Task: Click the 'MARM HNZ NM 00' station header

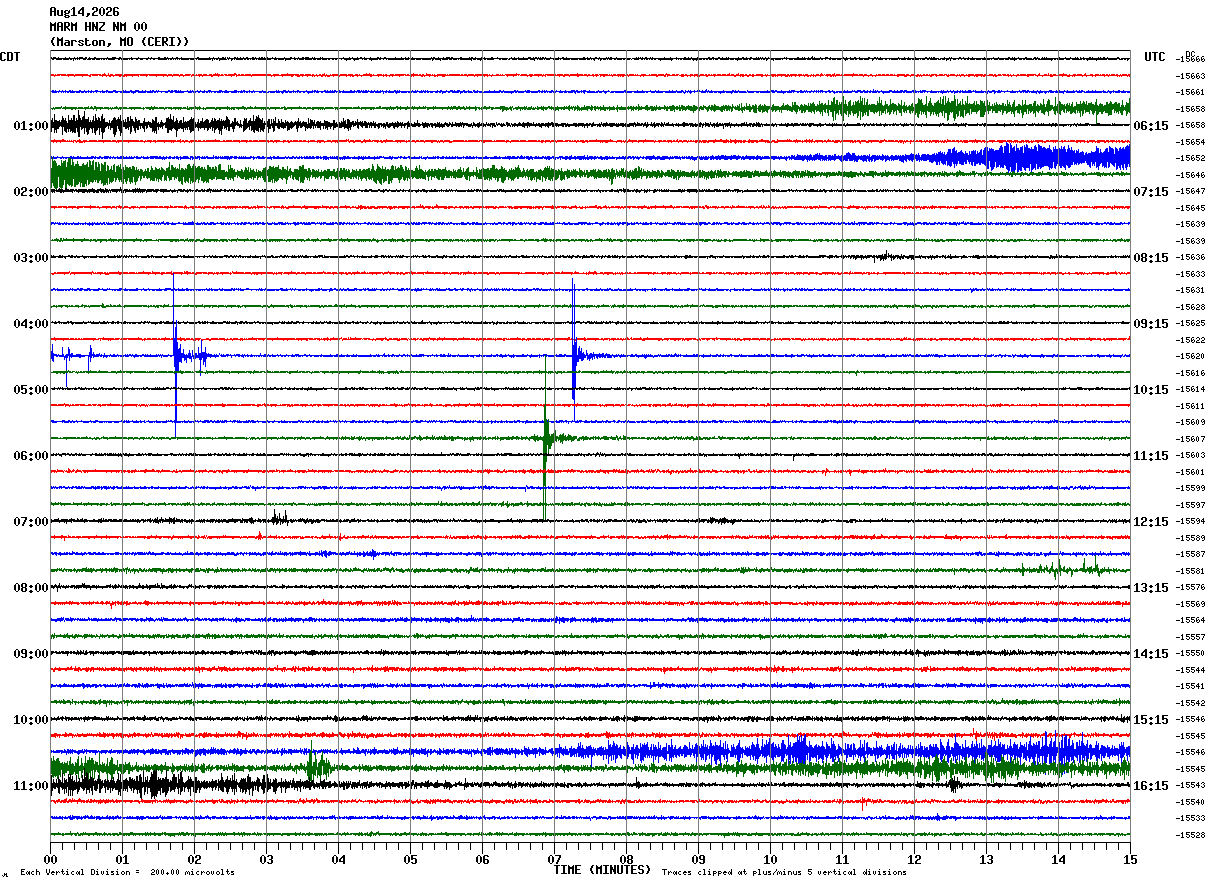Action: [x=98, y=27]
